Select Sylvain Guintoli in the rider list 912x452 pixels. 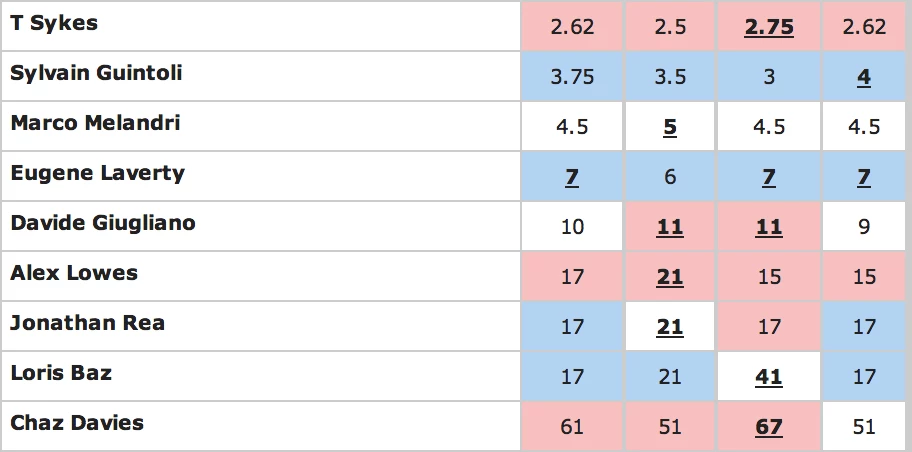pos(96,73)
